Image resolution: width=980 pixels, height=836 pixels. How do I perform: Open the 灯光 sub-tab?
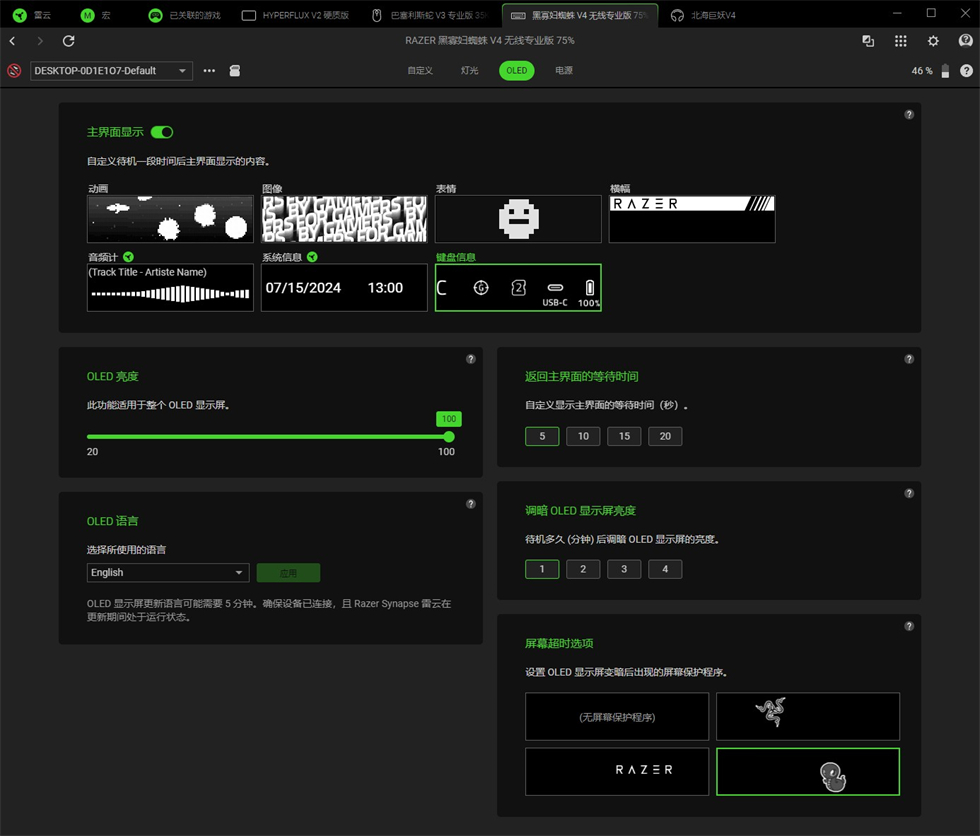click(x=469, y=71)
